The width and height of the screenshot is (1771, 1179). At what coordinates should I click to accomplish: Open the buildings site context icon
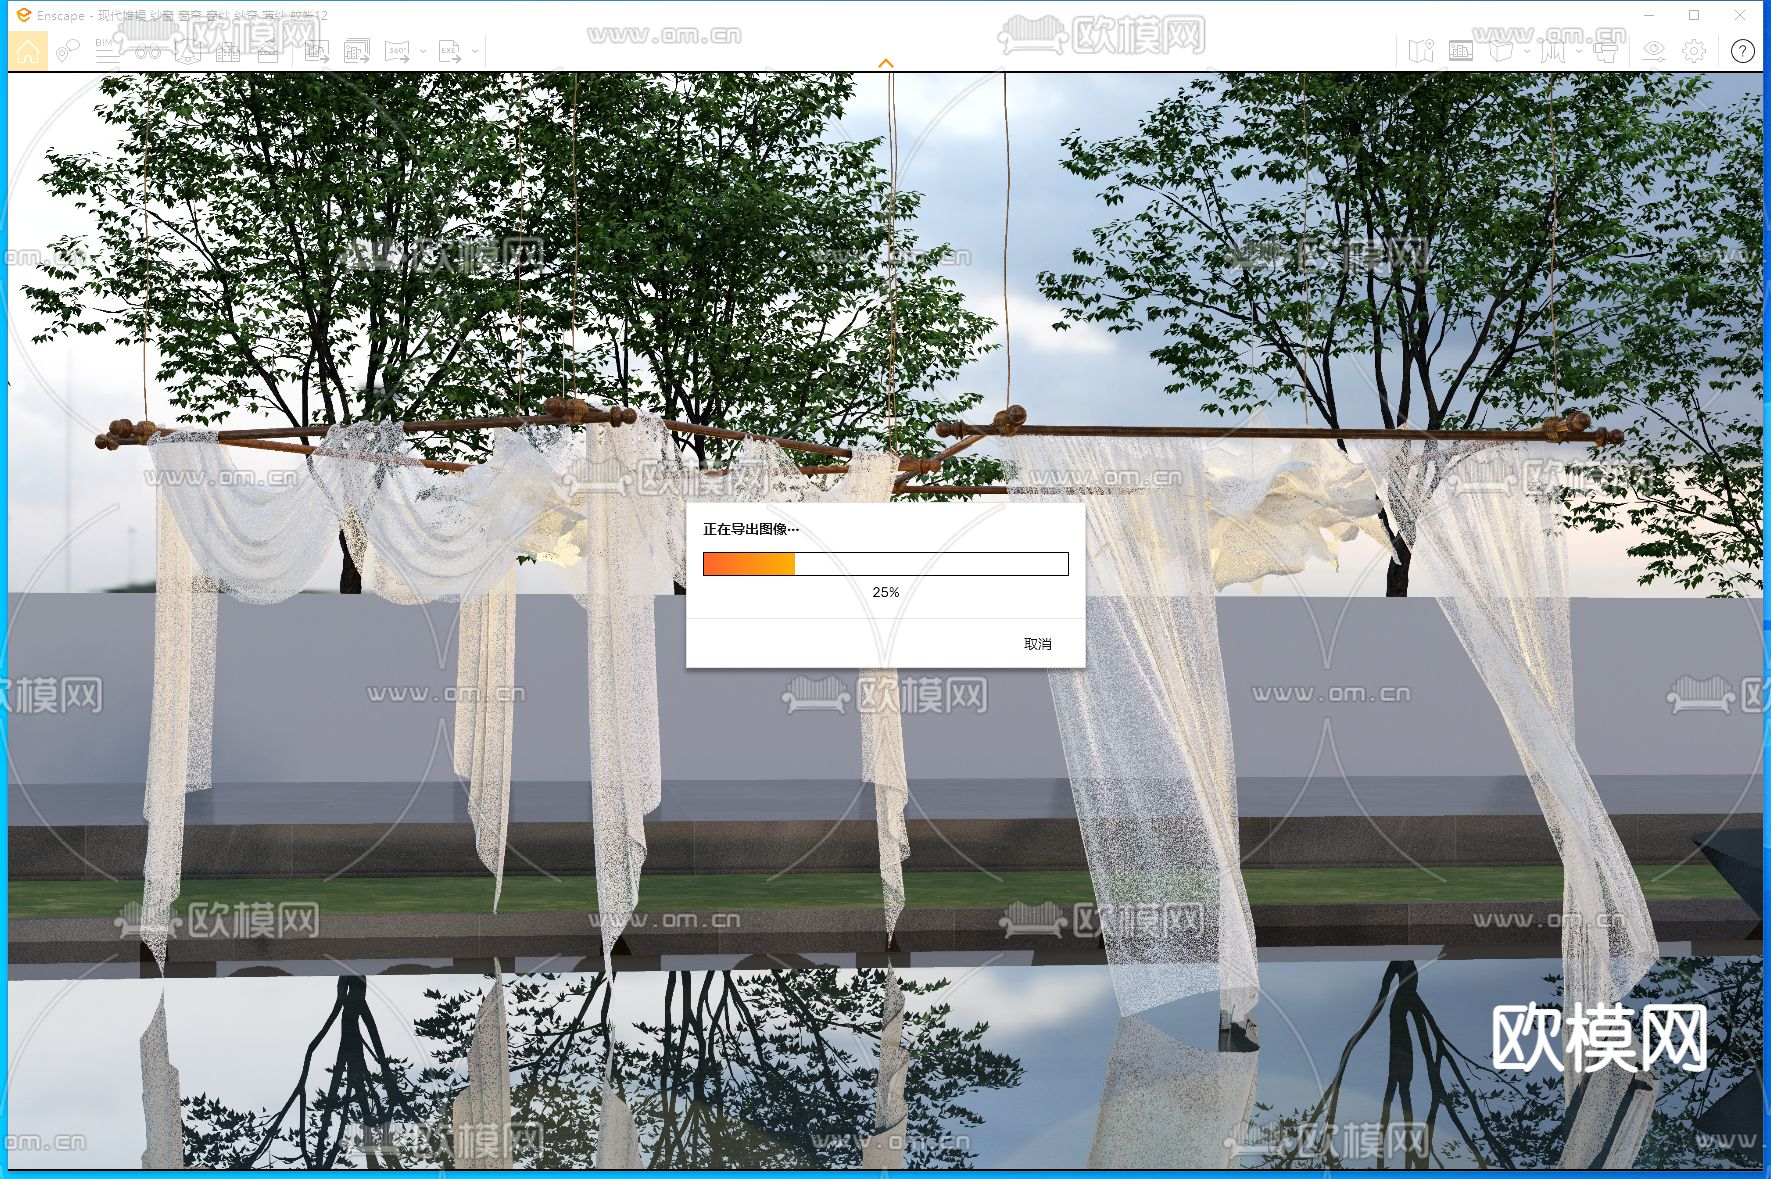(228, 51)
